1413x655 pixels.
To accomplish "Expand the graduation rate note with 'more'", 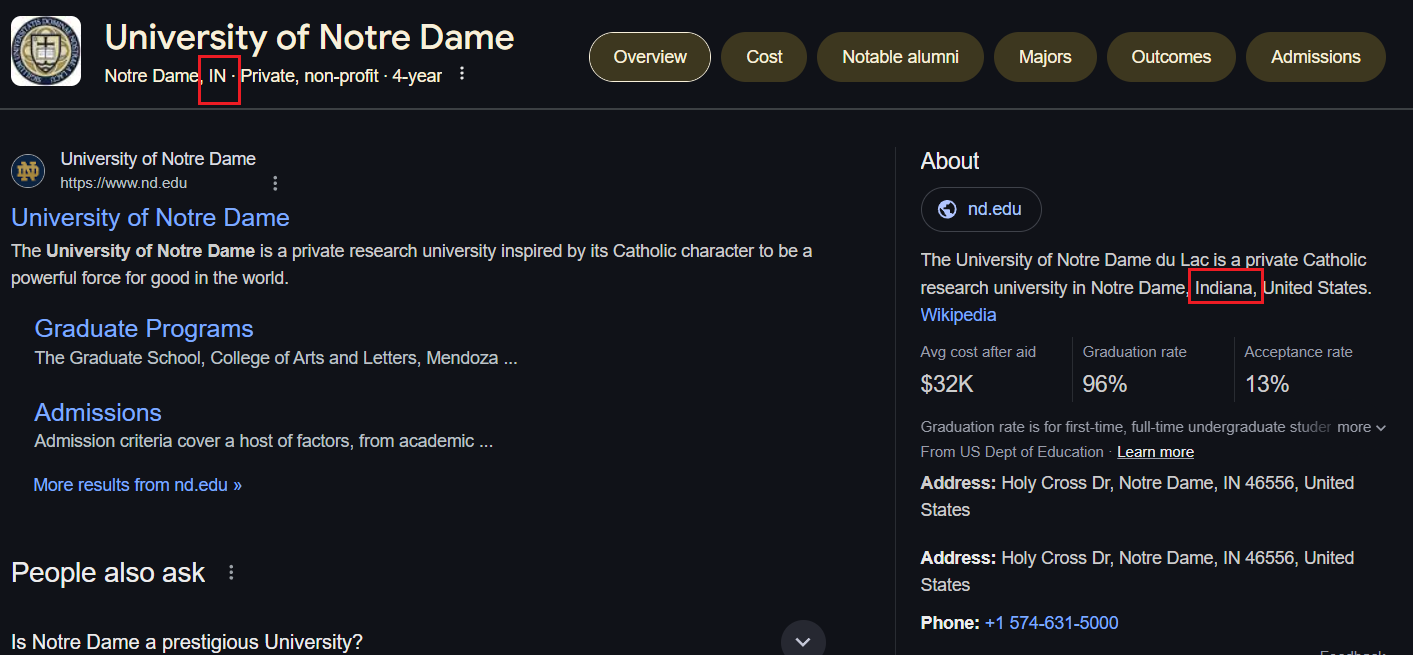I will 1362,427.
